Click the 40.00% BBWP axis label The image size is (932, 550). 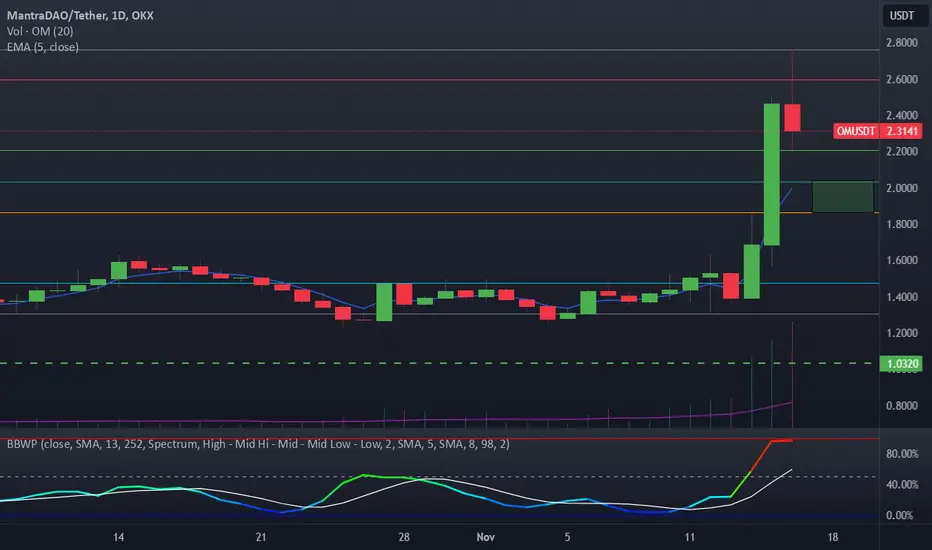902,485
